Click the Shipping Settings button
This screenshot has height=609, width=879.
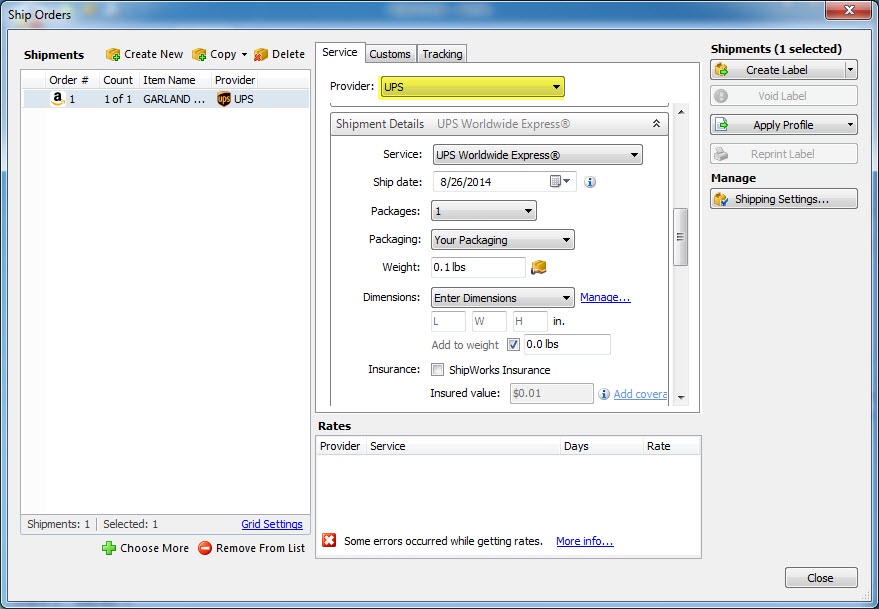tap(784, 199)
